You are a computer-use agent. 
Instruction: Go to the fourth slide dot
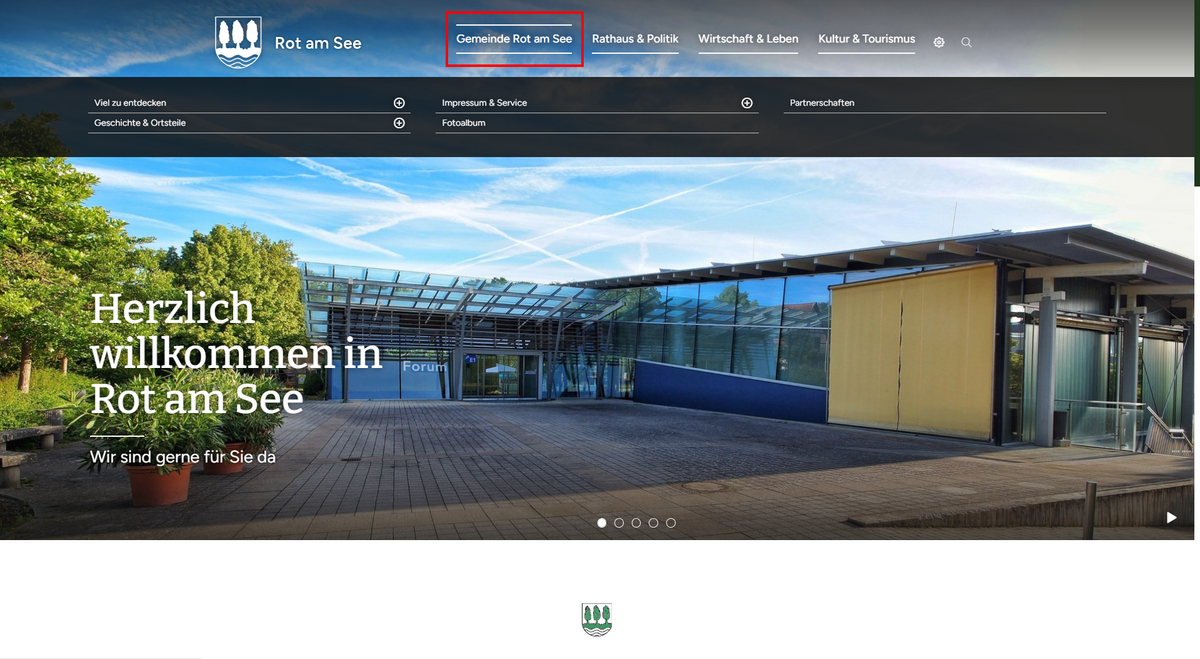653,523
